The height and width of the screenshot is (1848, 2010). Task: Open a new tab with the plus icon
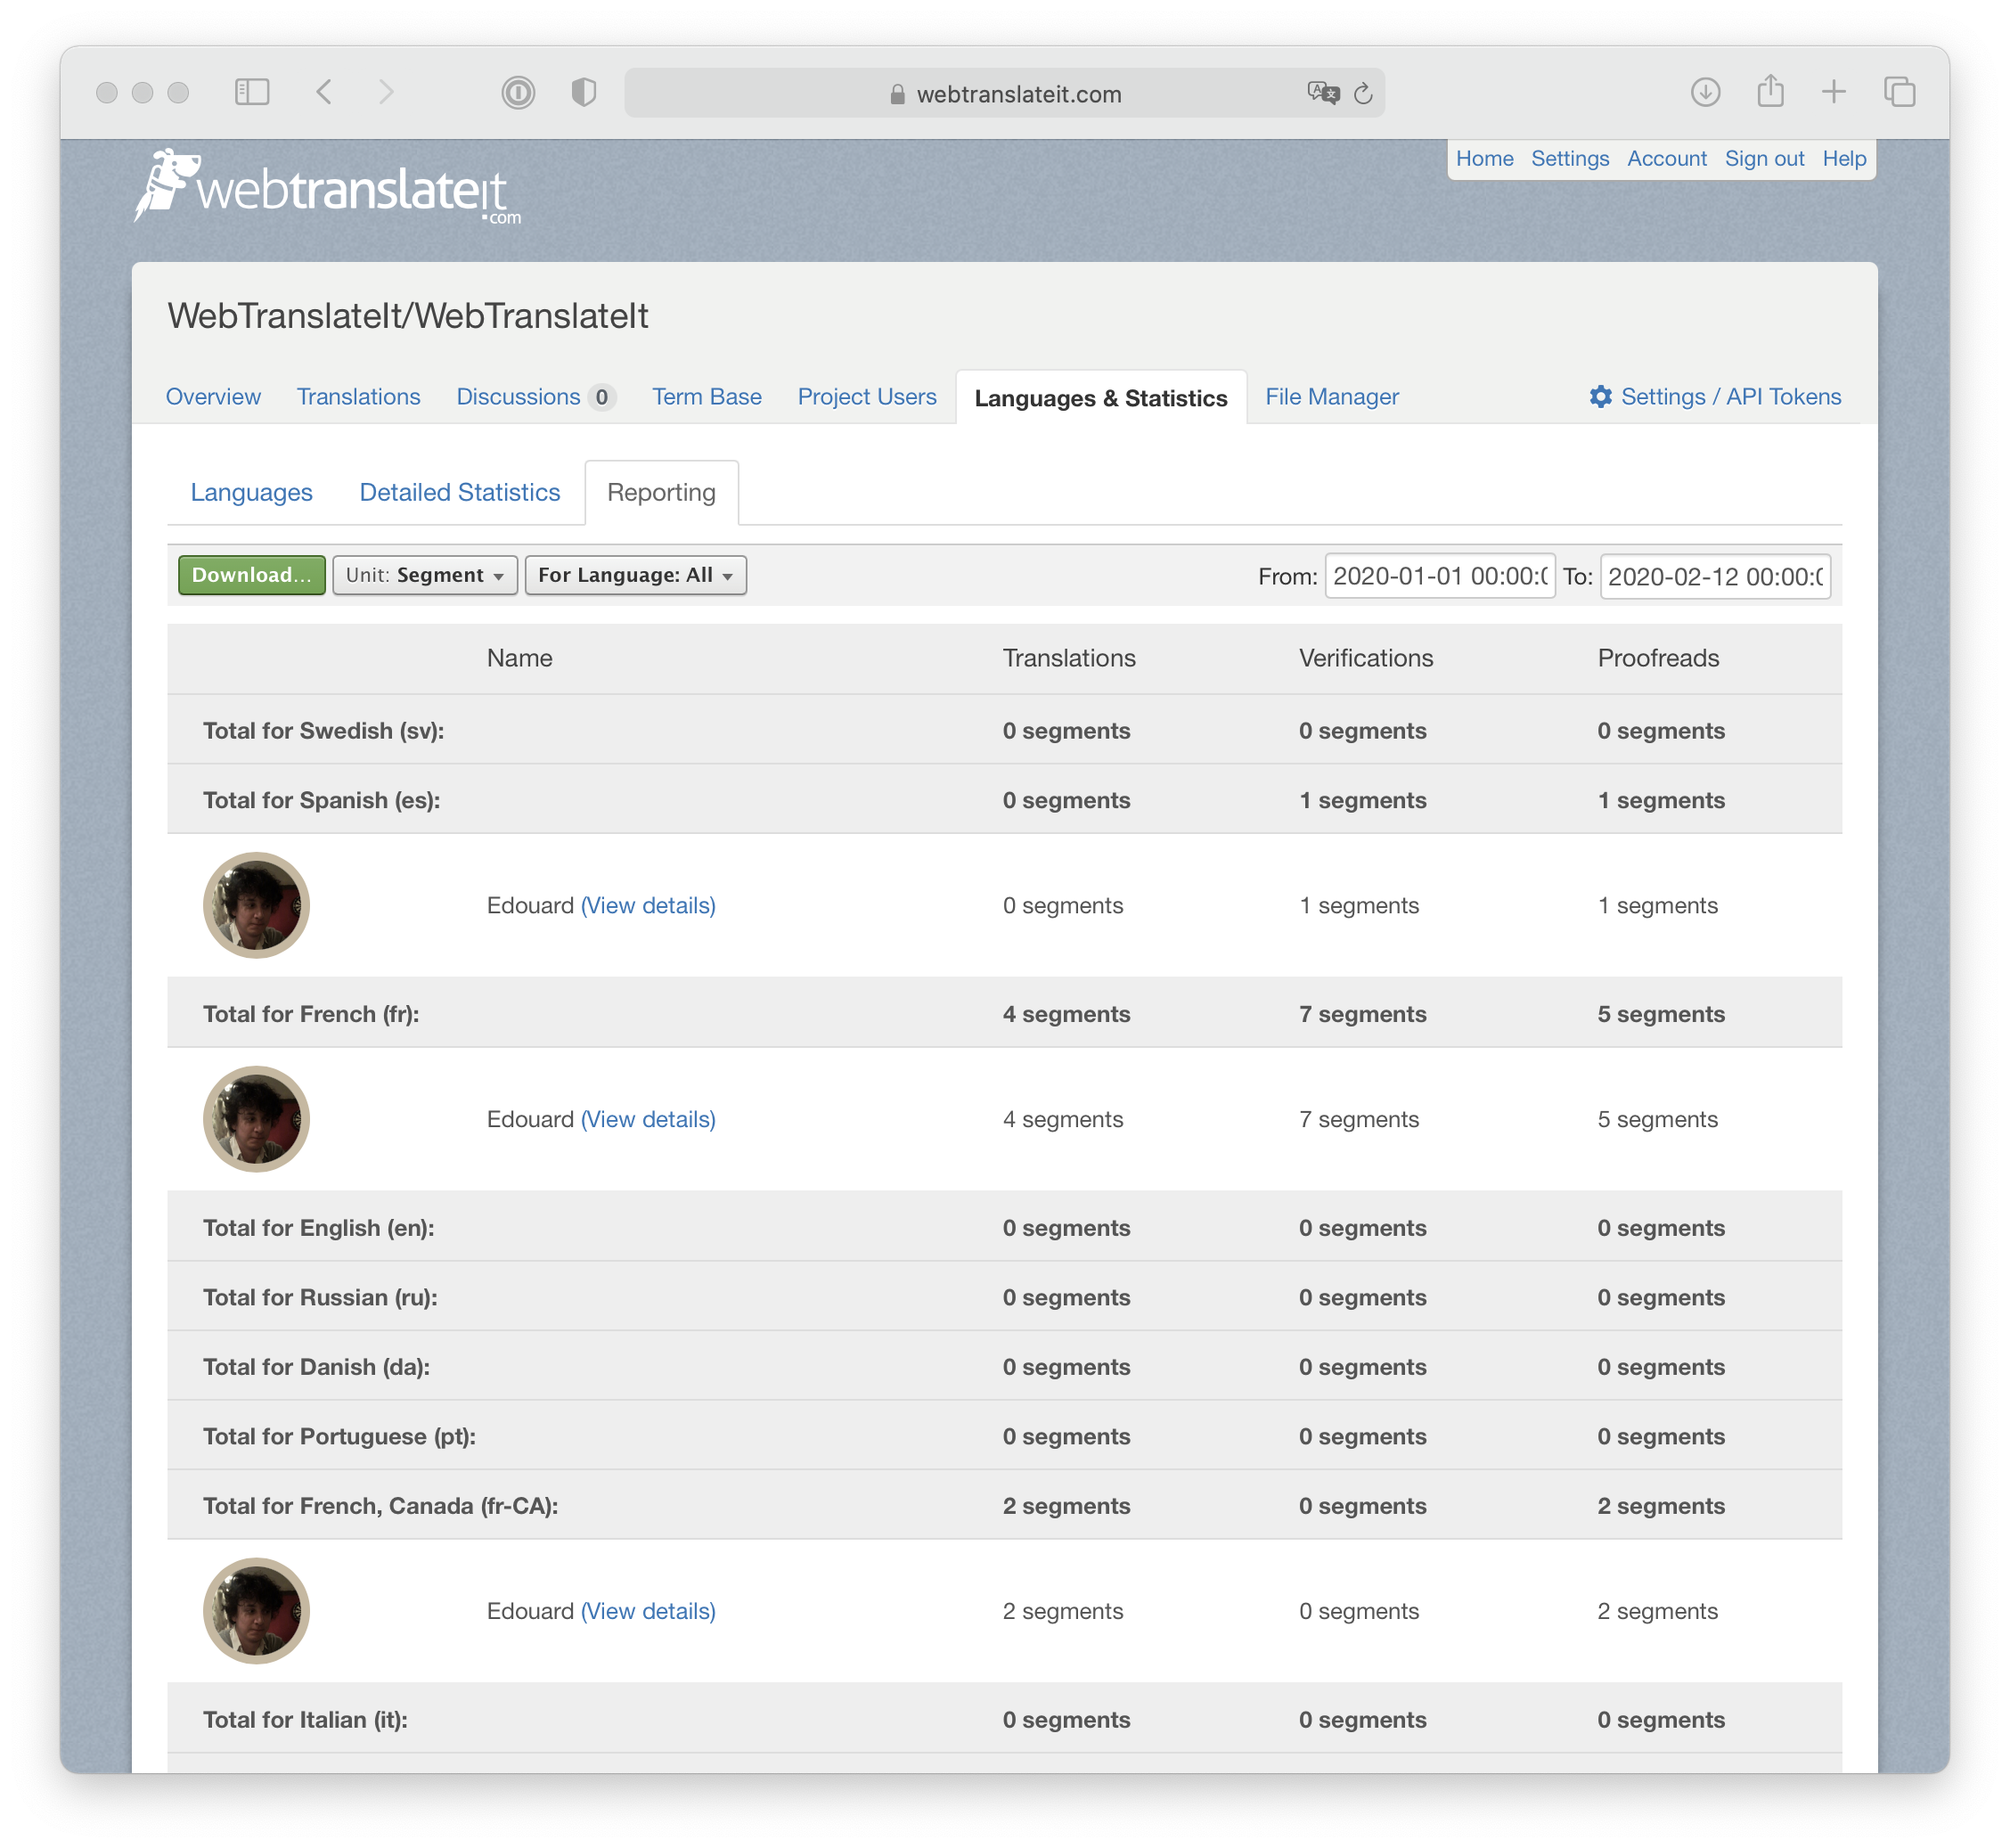[1833, 92]
